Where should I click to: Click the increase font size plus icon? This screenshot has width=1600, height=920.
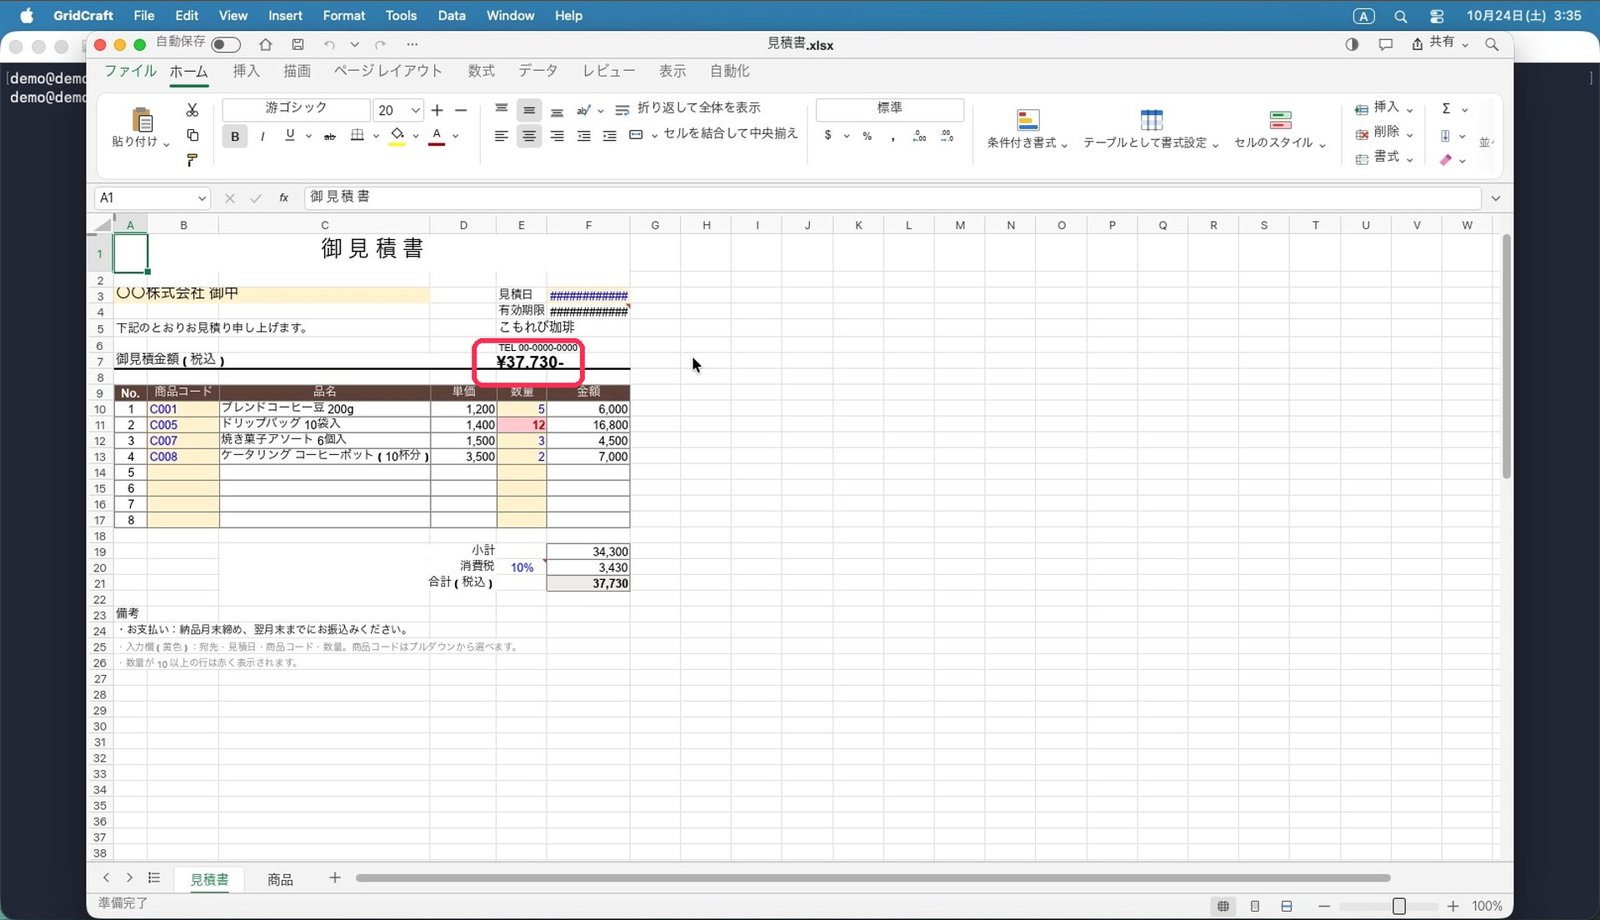(437, 110)
